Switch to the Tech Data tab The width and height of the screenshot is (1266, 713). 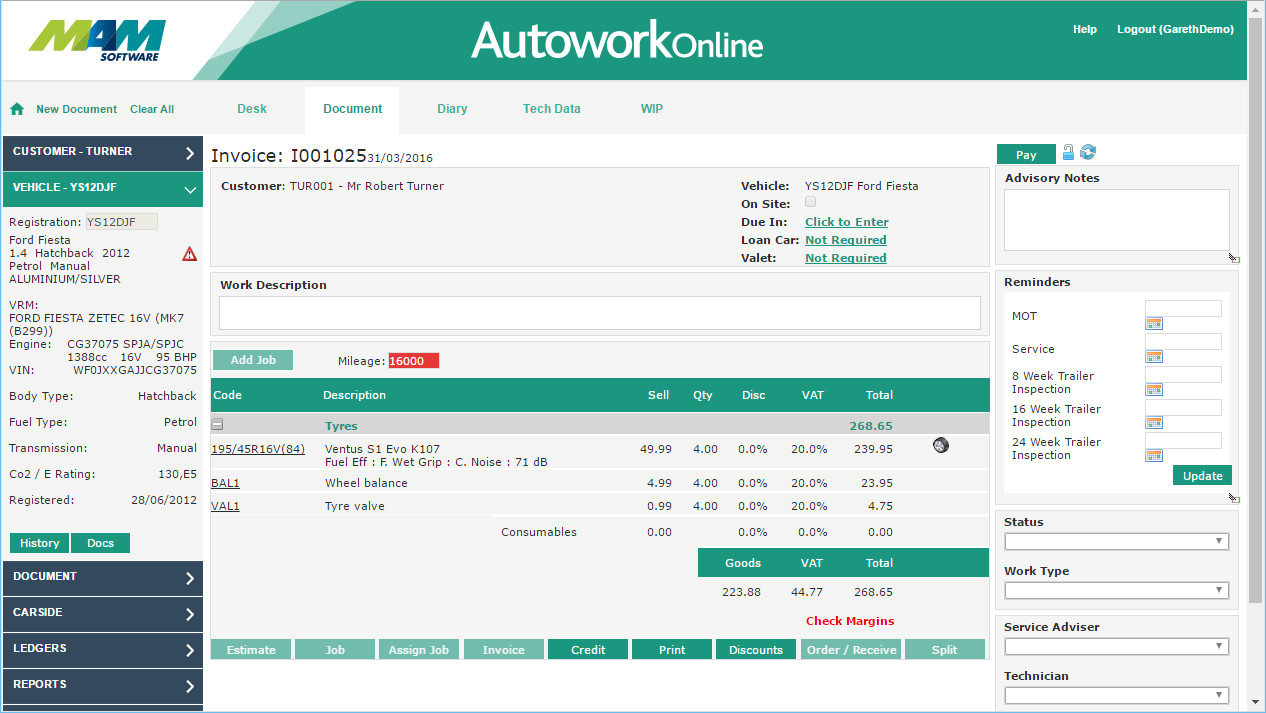pyautogui.click(x=551, y=109)
